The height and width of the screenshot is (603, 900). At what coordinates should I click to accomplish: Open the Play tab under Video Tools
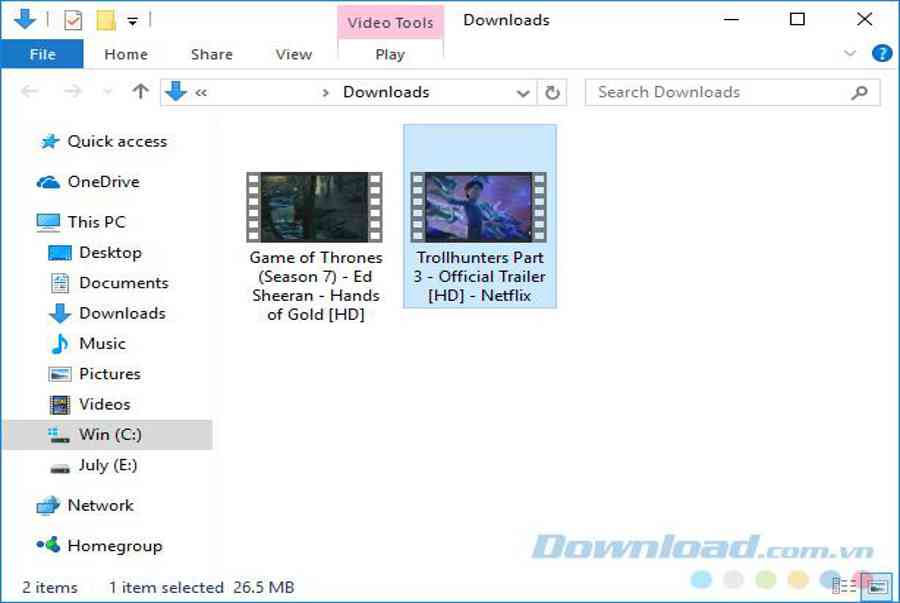click(x=390, y=54)
